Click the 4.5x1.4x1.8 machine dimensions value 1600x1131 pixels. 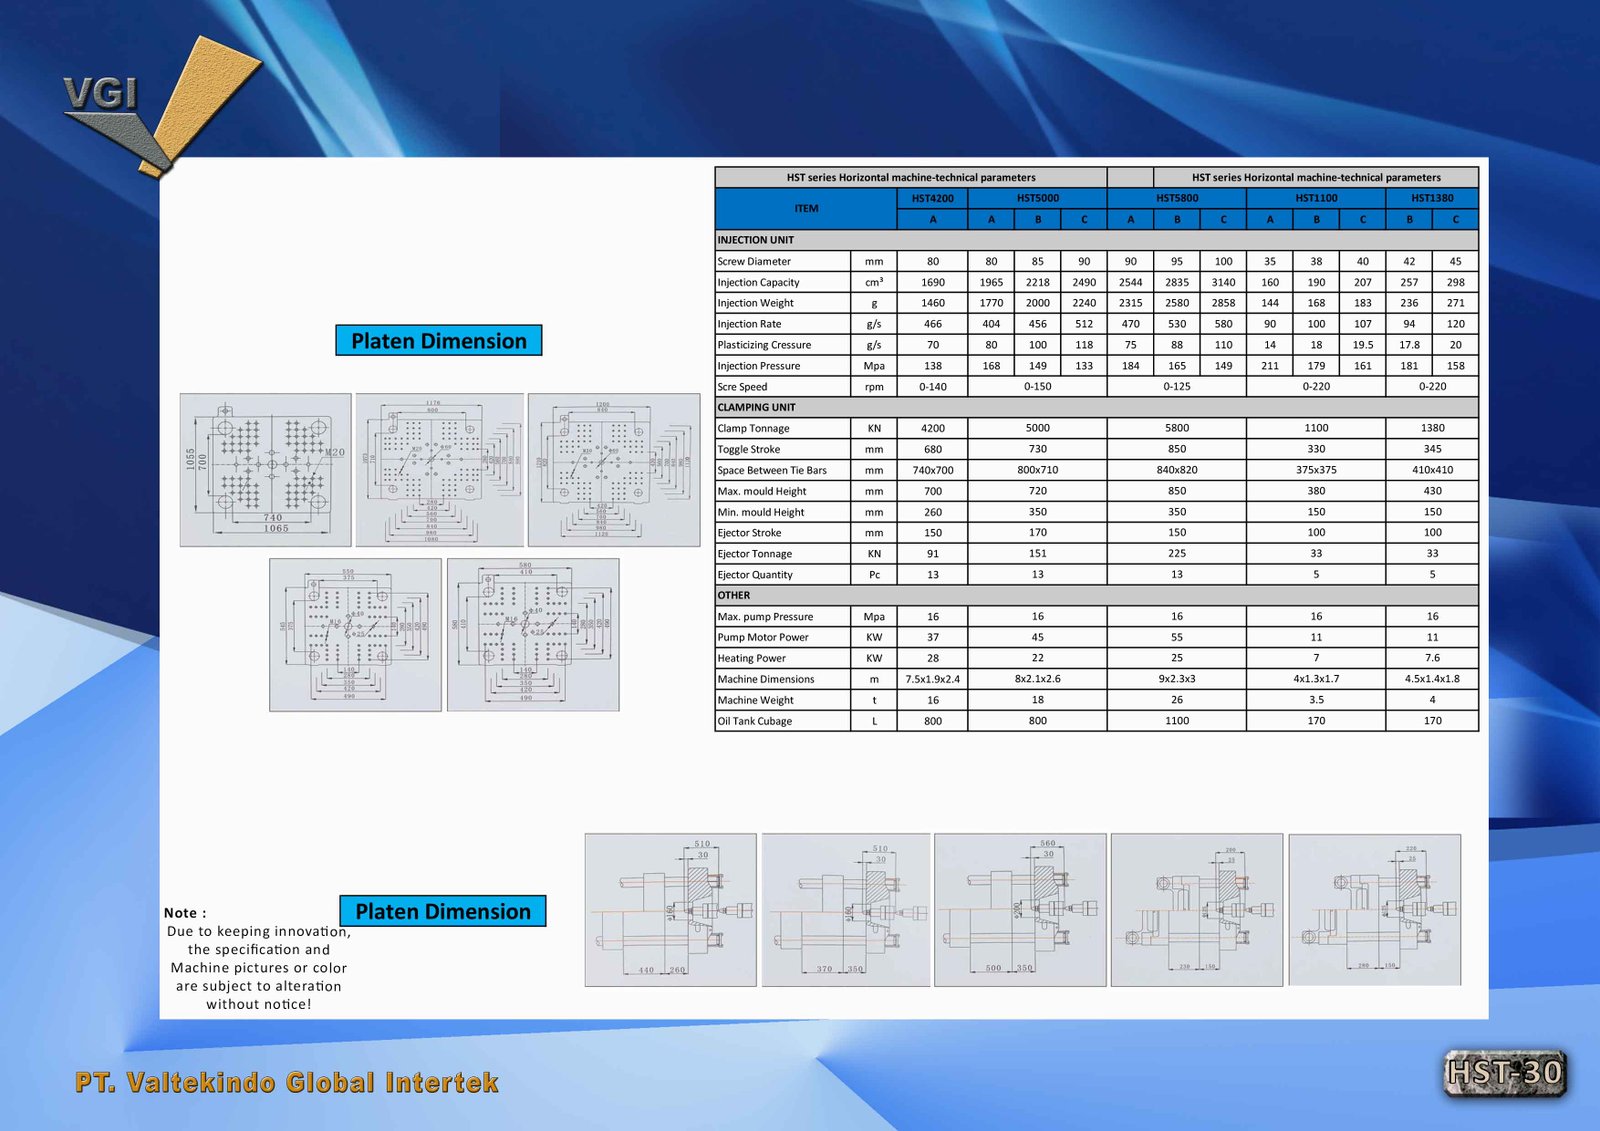tap(1432, 679)
